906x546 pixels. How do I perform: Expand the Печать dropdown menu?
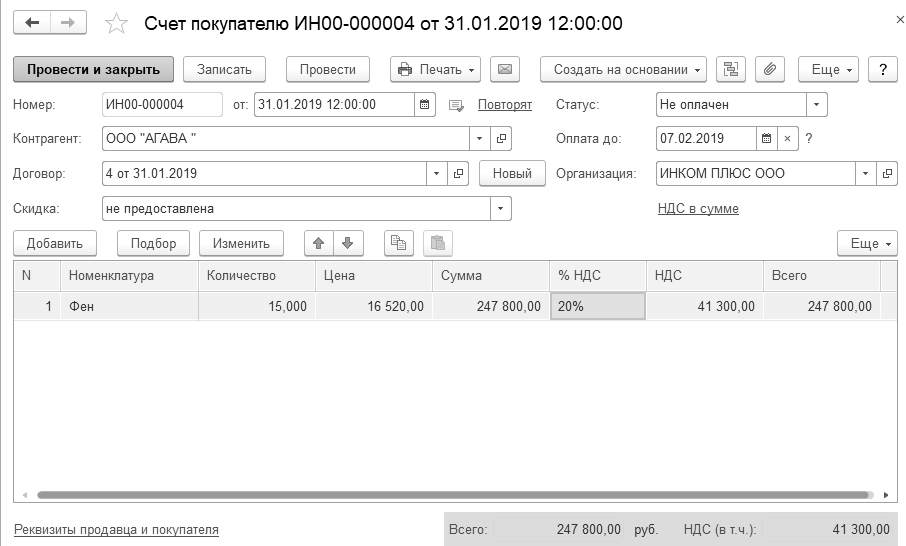click(x=436, y=69)
